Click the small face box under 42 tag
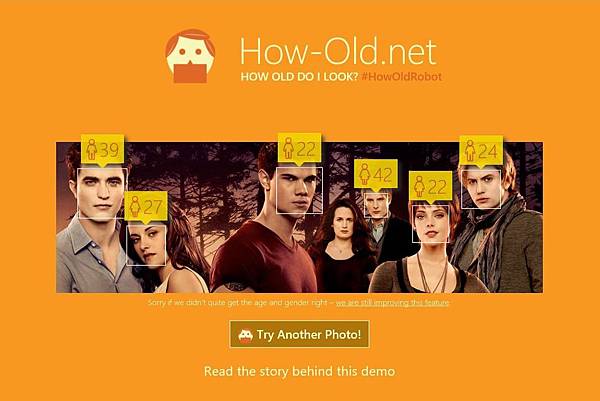 coord(376,205)
